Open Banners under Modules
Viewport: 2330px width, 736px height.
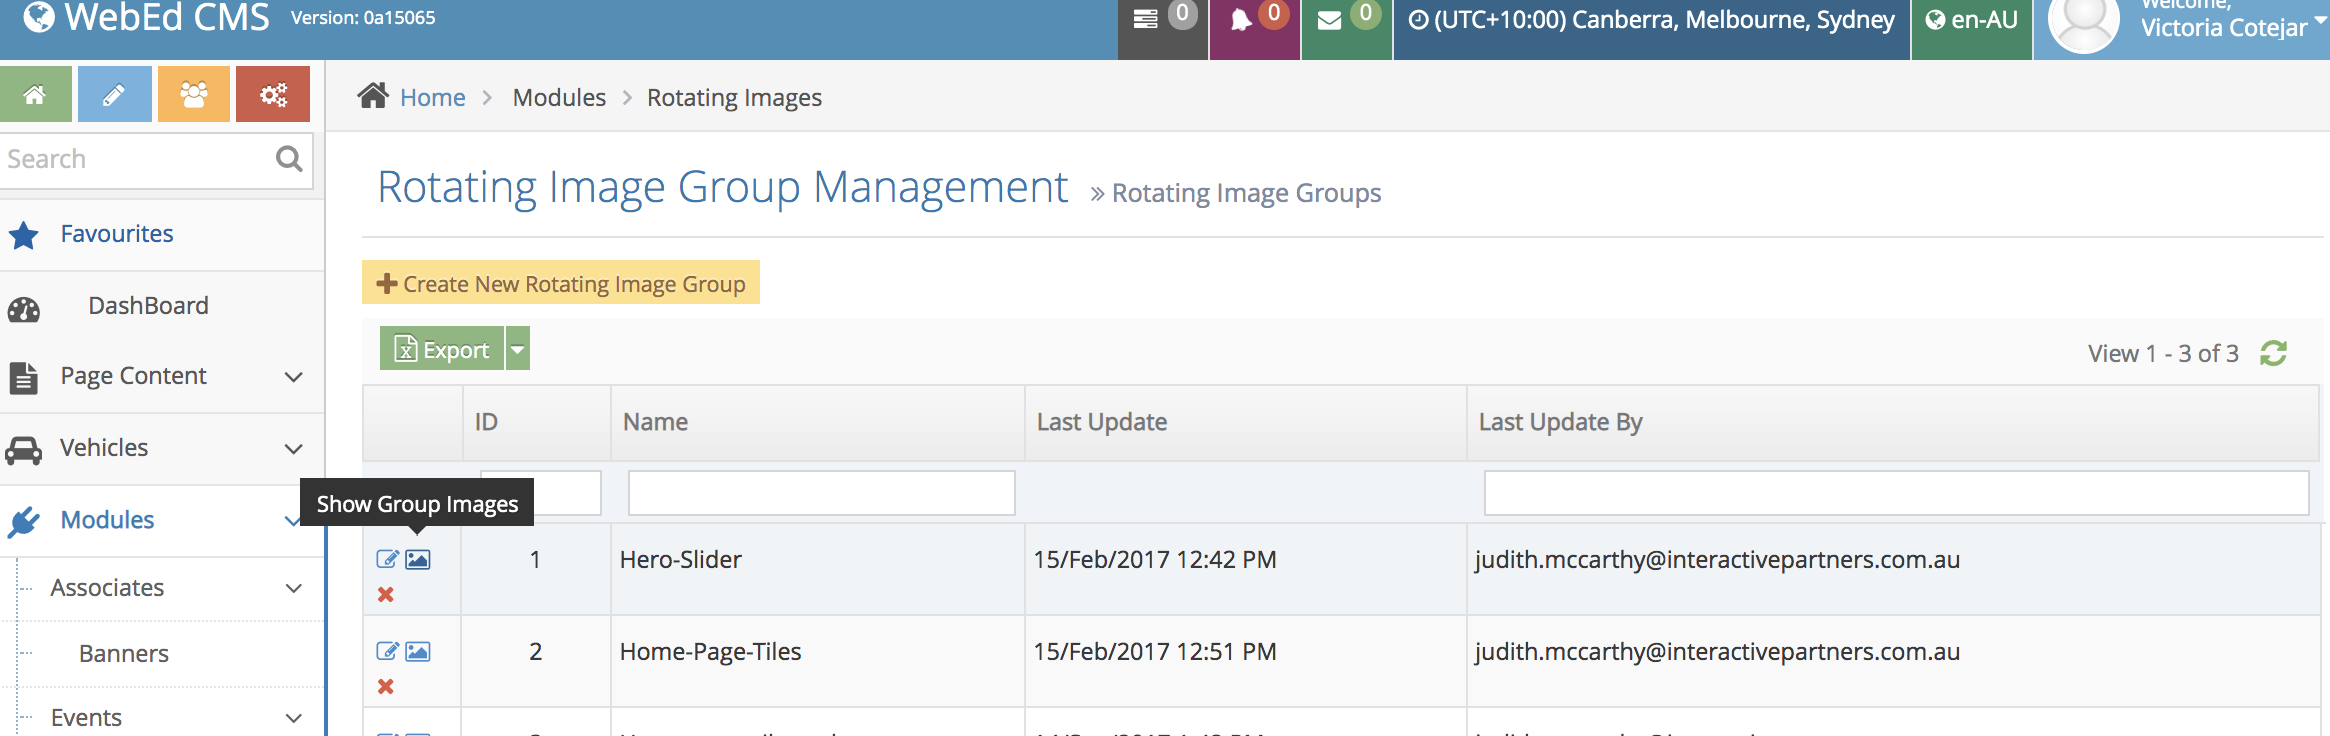coord(124,654)
